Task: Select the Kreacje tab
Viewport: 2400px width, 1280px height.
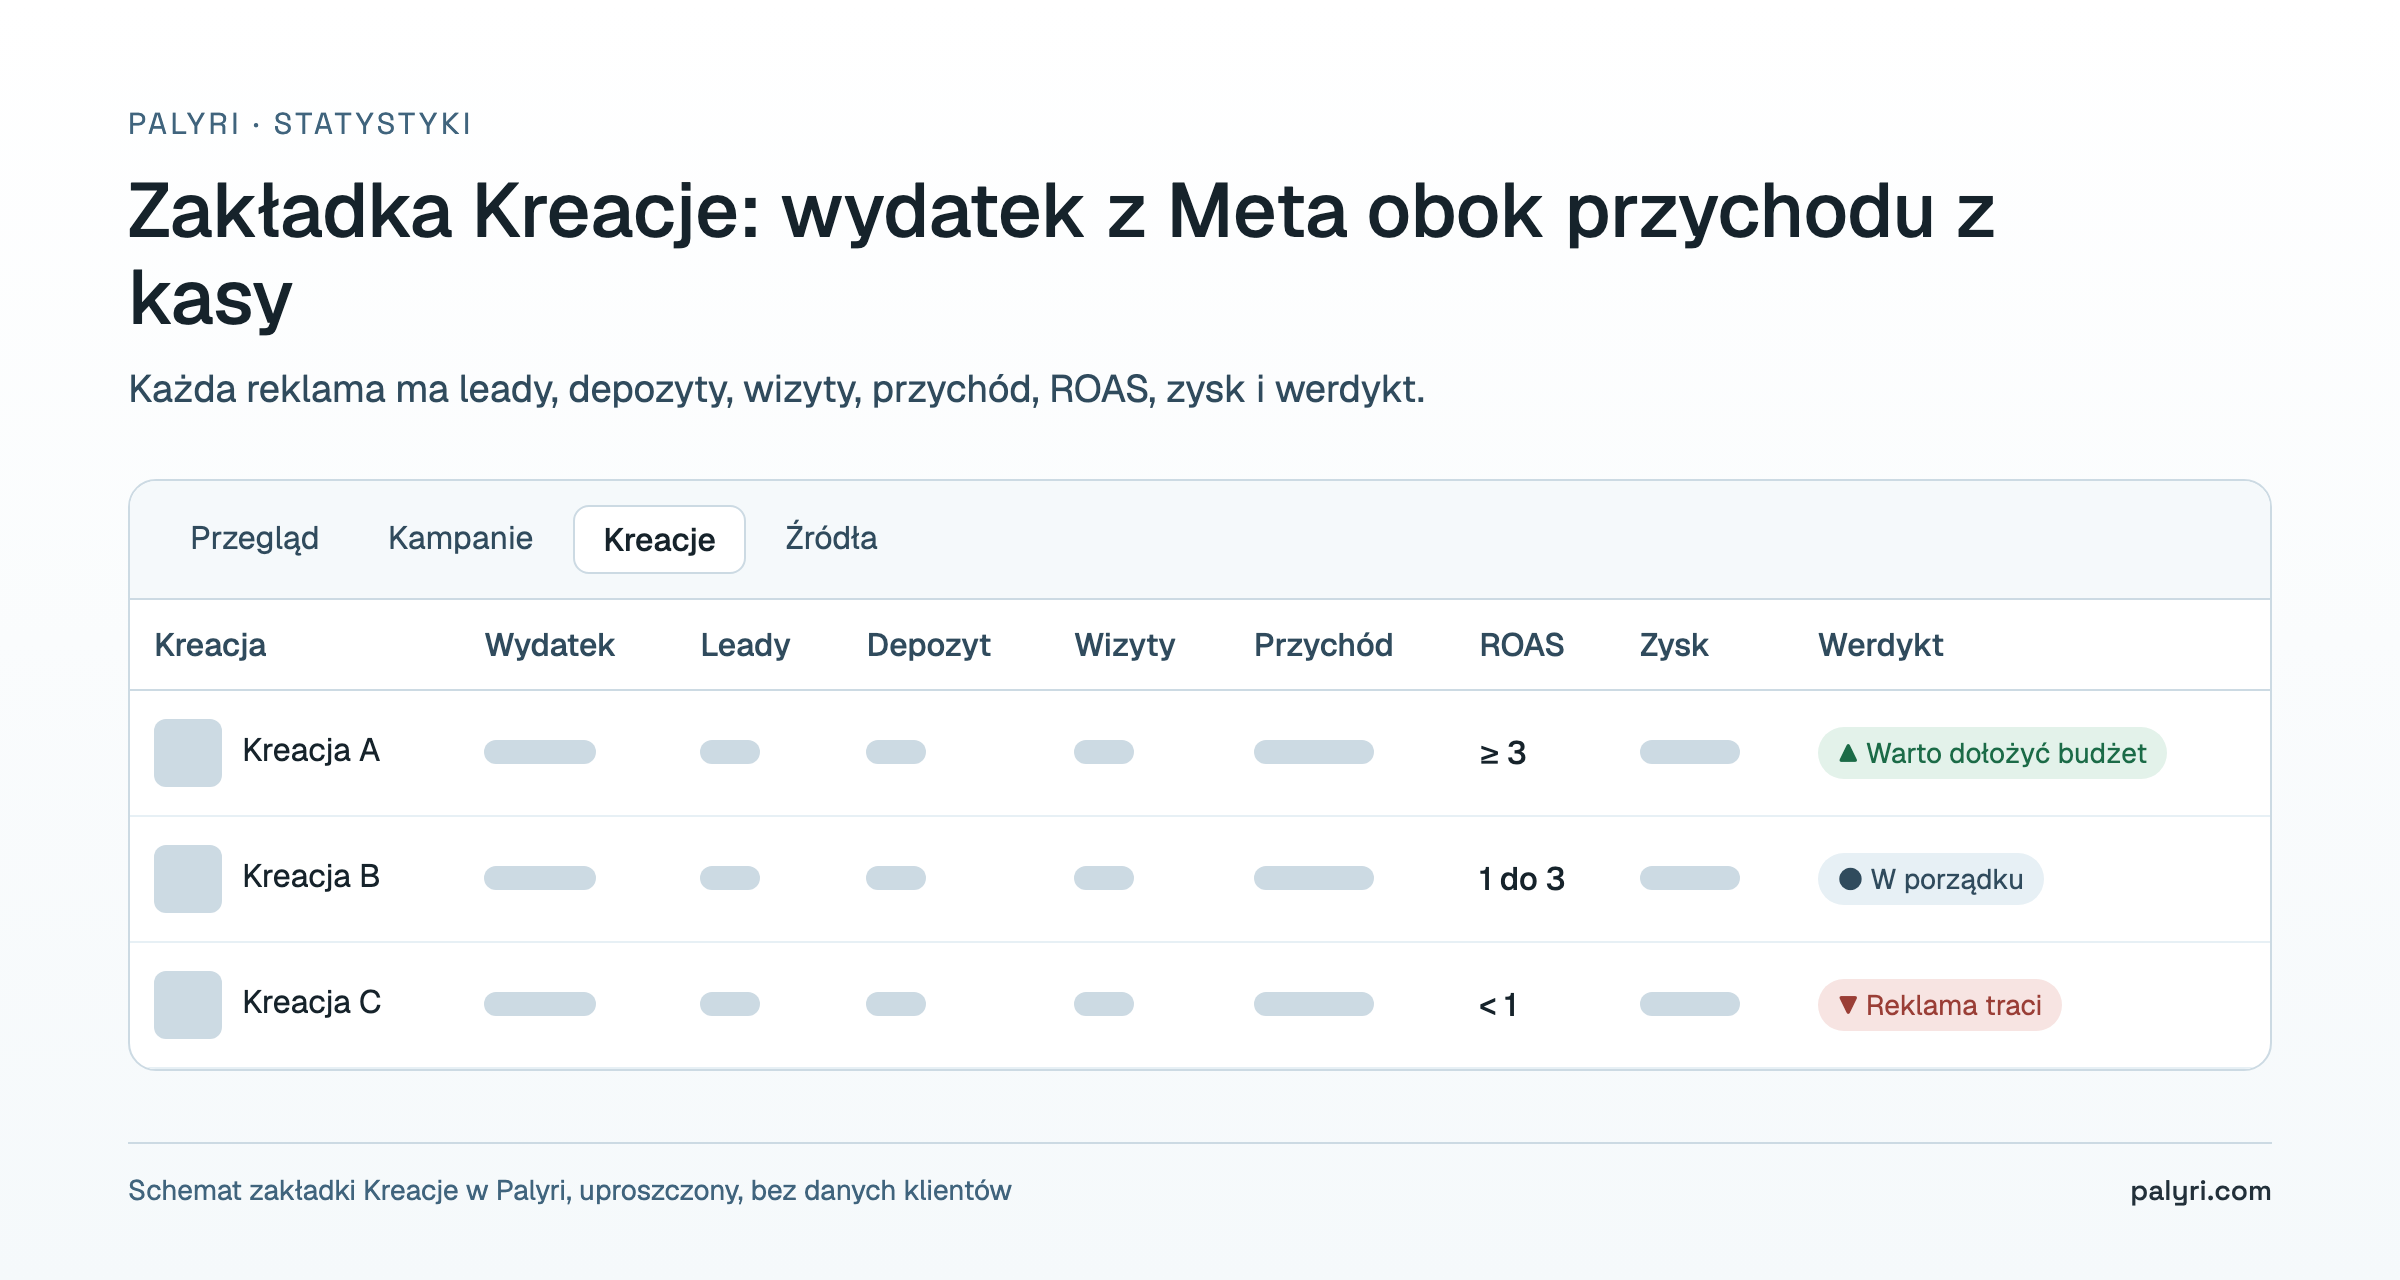Action: 659,539
